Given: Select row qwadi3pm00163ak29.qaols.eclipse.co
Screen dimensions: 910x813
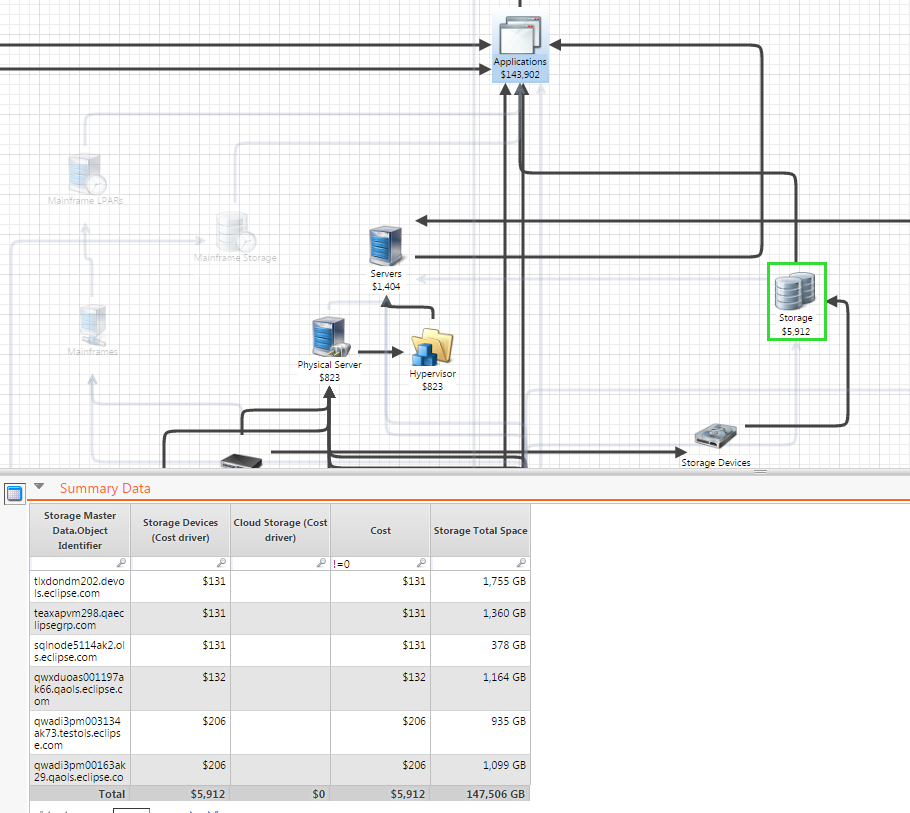Looking at the screenshot, I should pos(280,771).
